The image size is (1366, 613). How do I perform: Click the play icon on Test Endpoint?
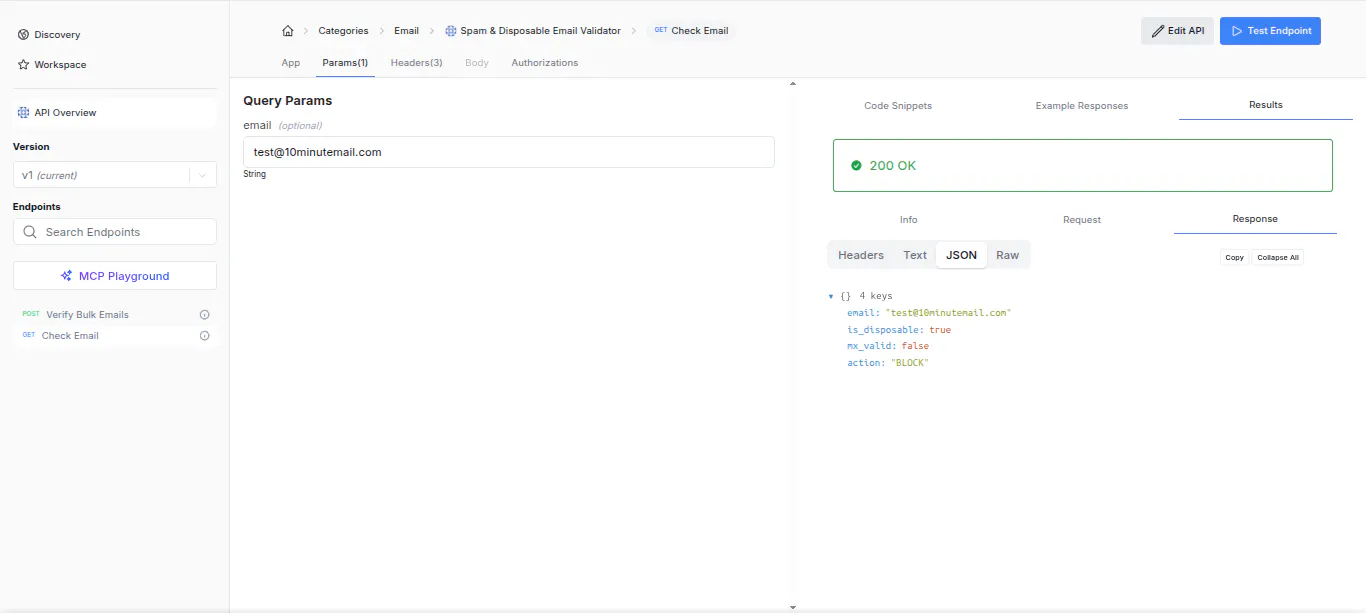[1237, 31]
